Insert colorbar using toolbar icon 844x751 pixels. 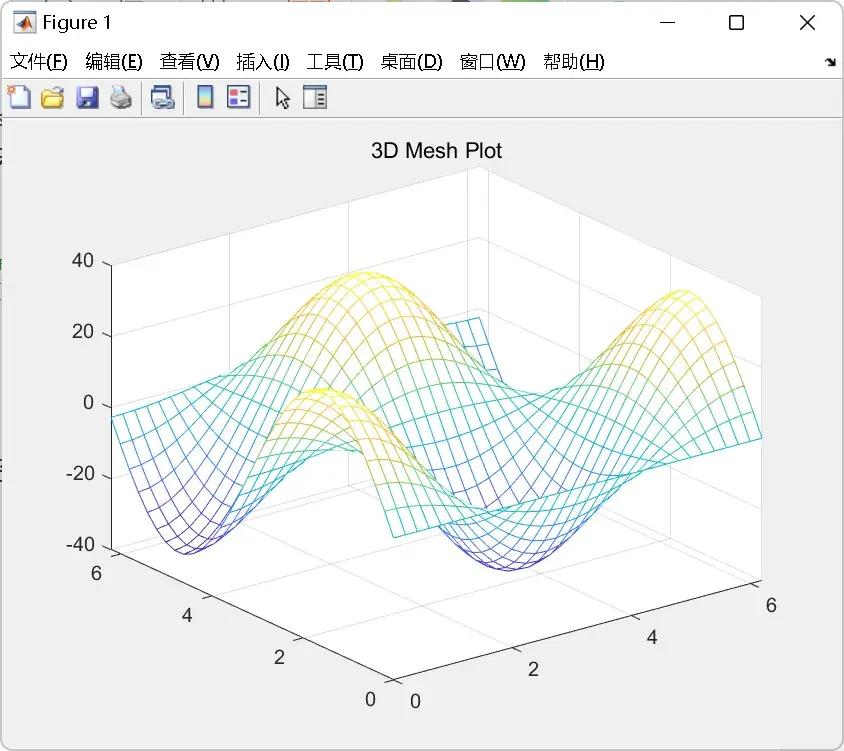point(205,97)
